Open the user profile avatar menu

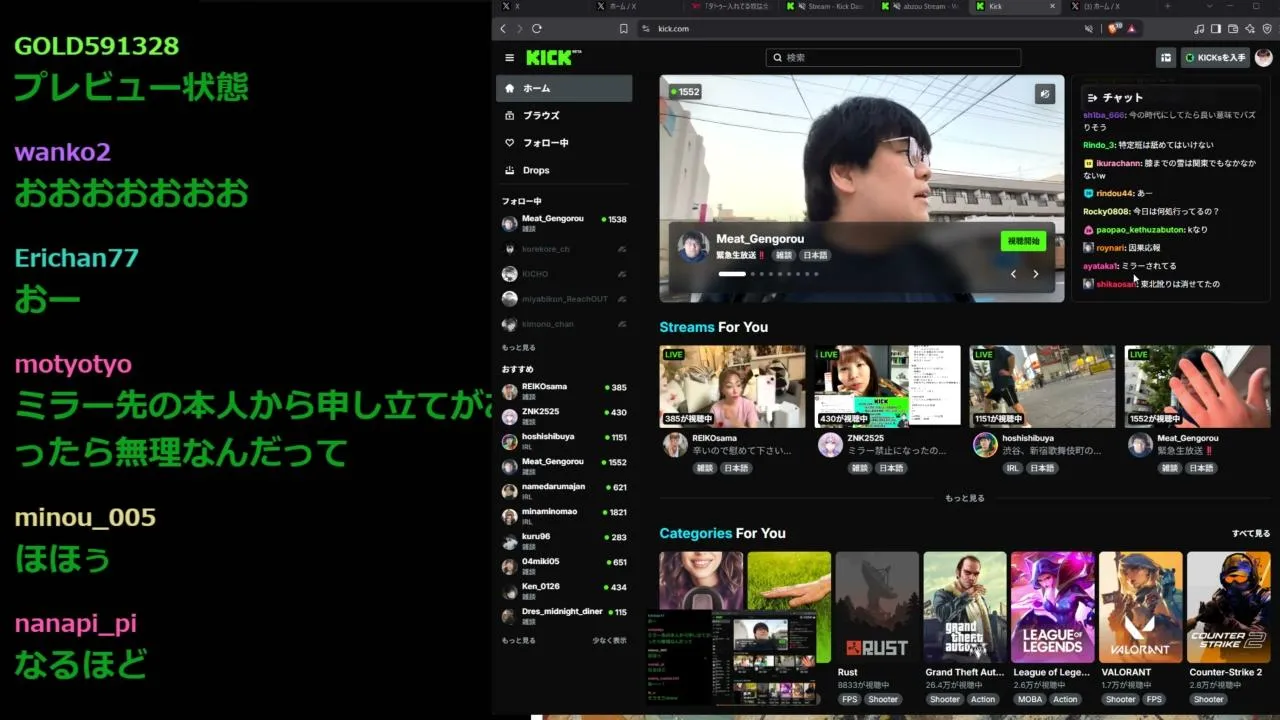point(1264,58)
